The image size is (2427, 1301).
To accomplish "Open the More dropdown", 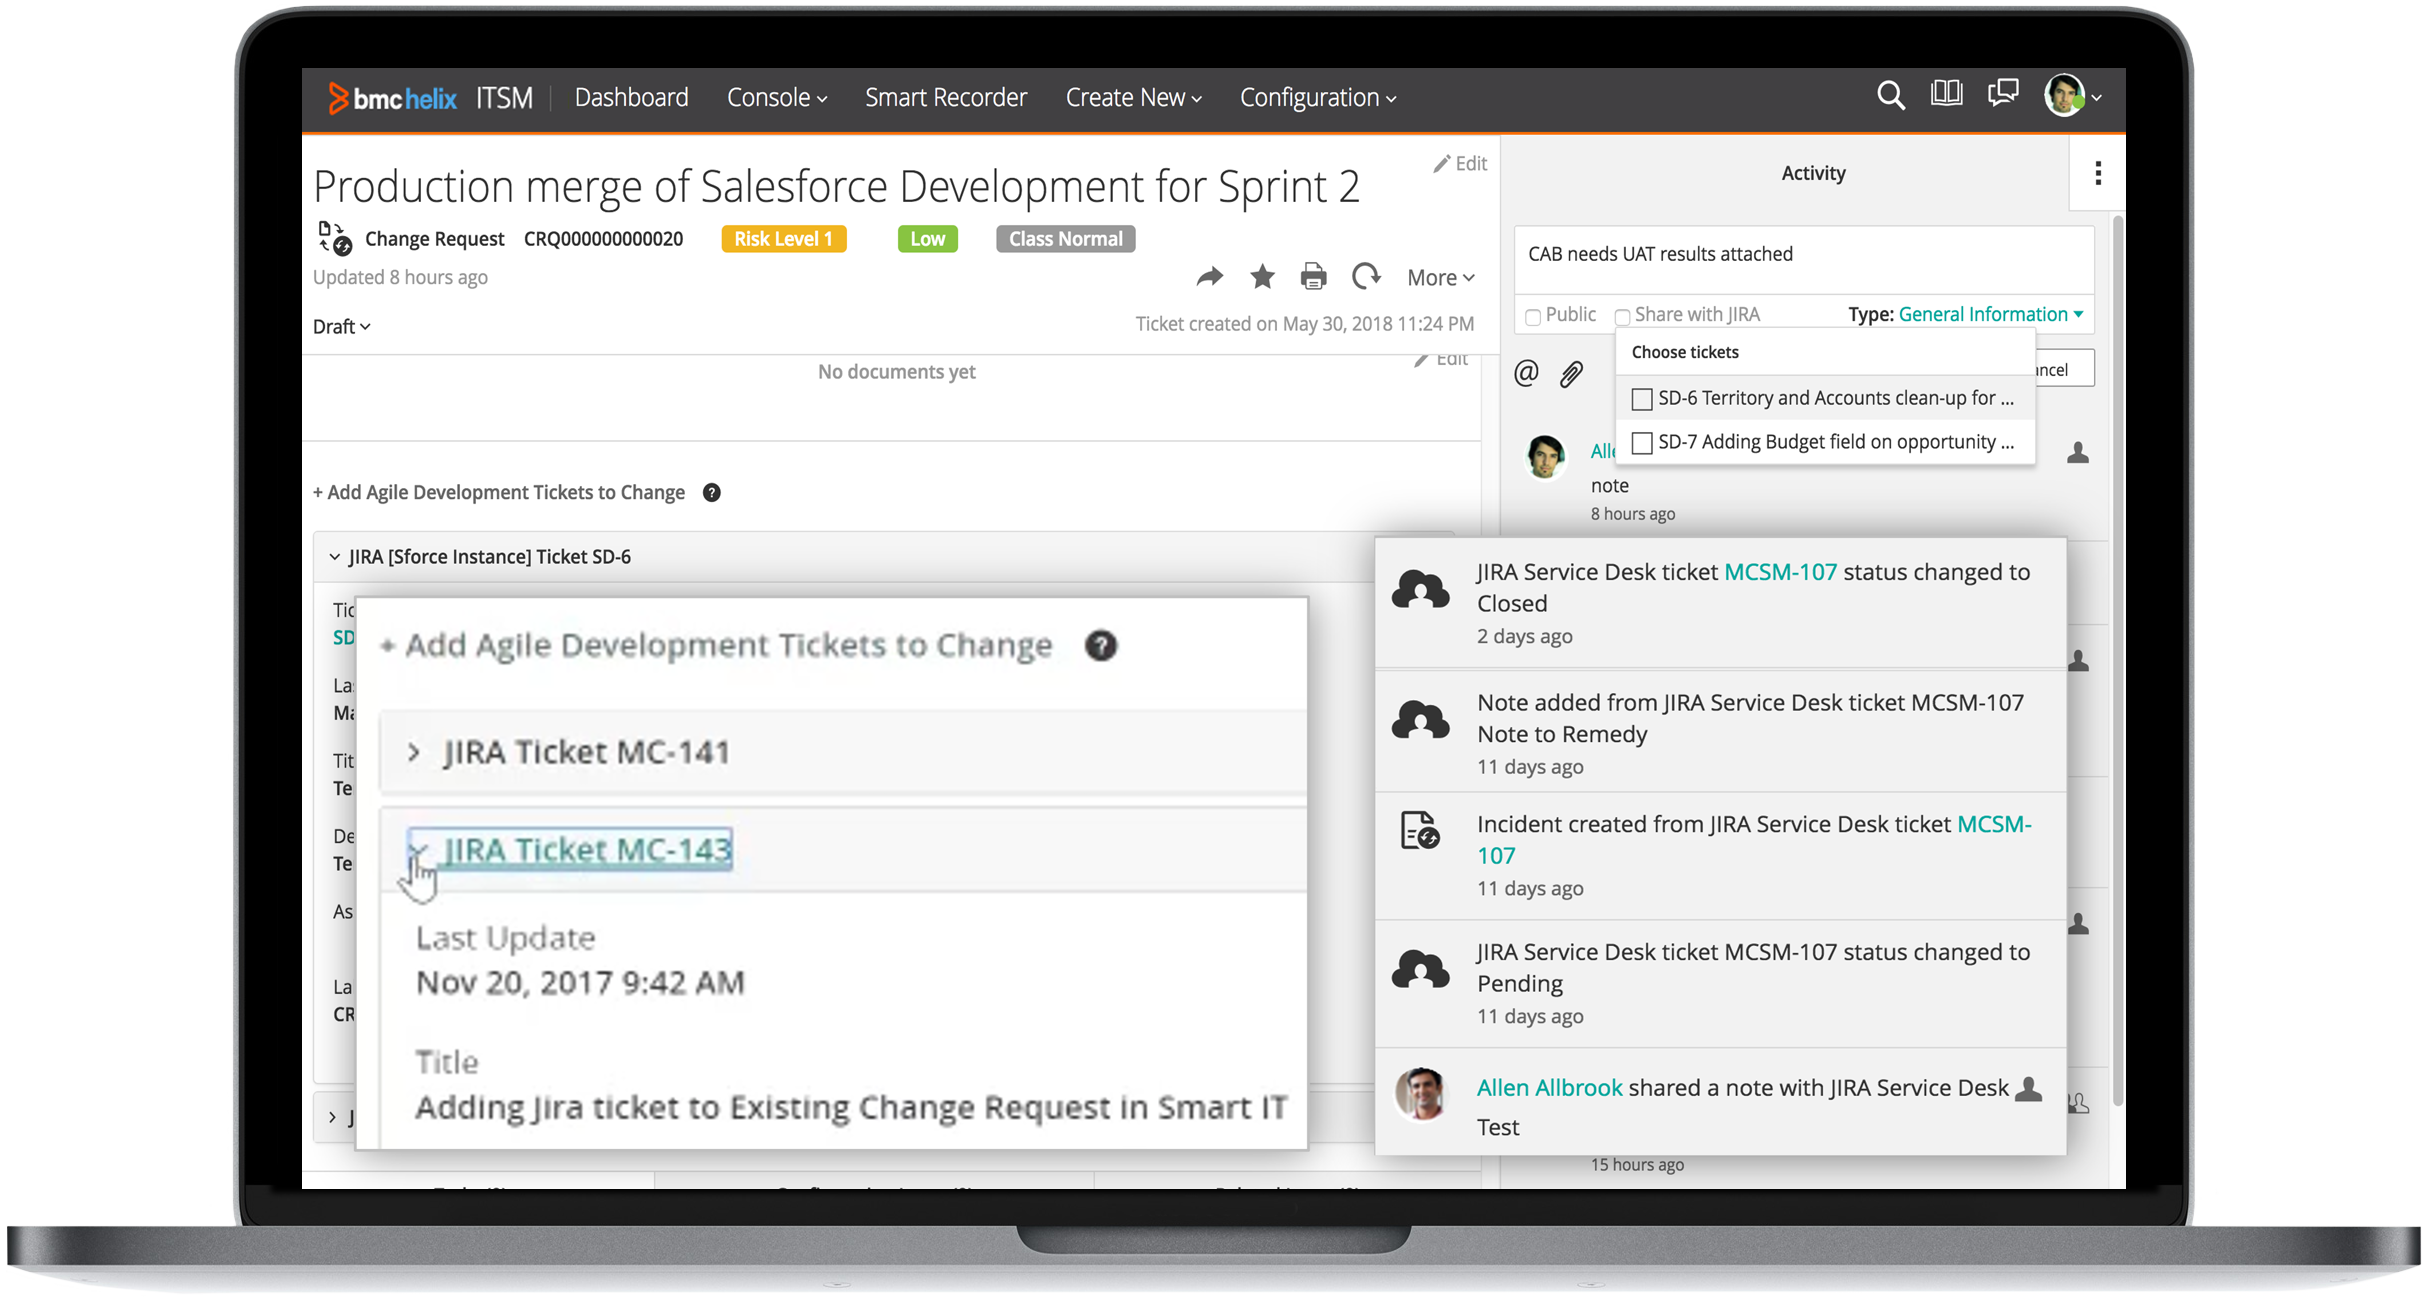I will [x=1439, y=277].
